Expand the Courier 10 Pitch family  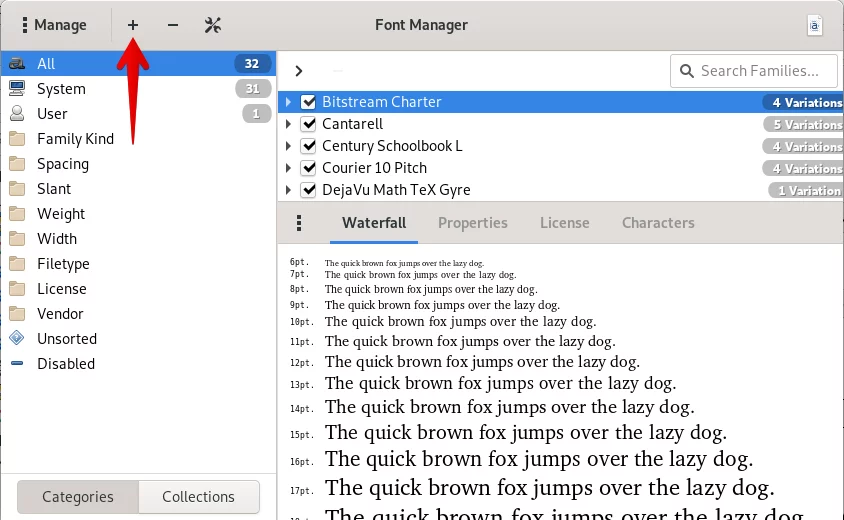click(289, 168)
